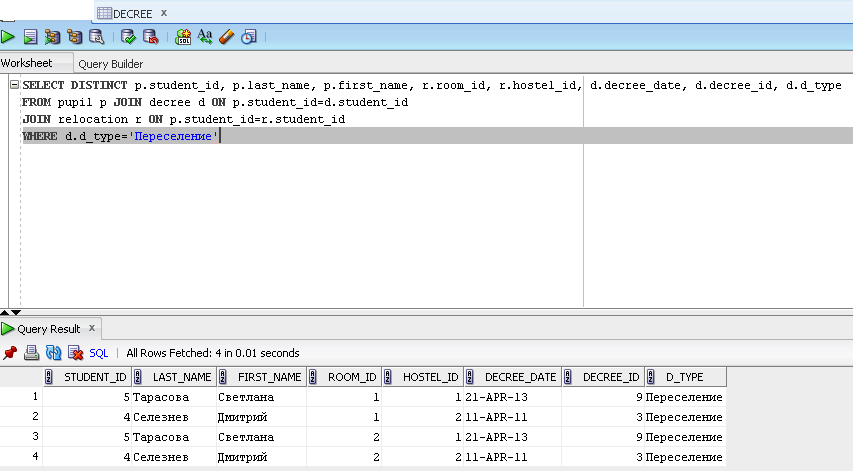This screenshot has width=853, height=471.
Task: Click the SQL link in result toolbar
Action: pos(98,353)
